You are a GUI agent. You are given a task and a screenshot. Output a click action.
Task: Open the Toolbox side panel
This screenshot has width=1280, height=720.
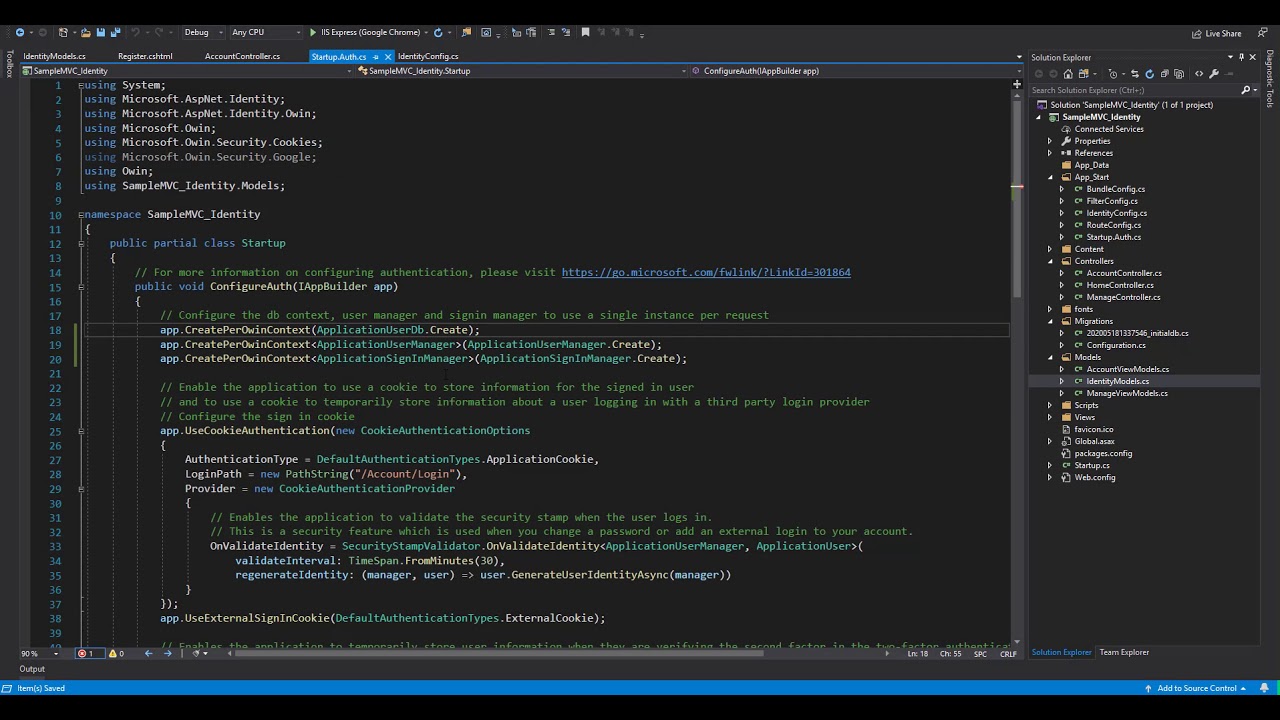pyautogui.click(x=10, y=63)
